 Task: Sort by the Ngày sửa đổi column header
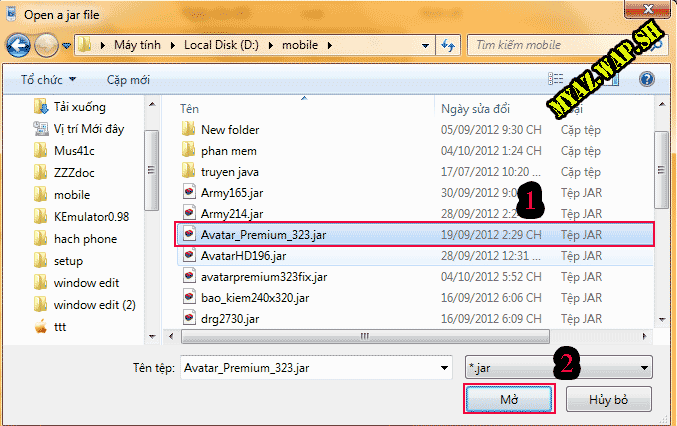point(475,107)
